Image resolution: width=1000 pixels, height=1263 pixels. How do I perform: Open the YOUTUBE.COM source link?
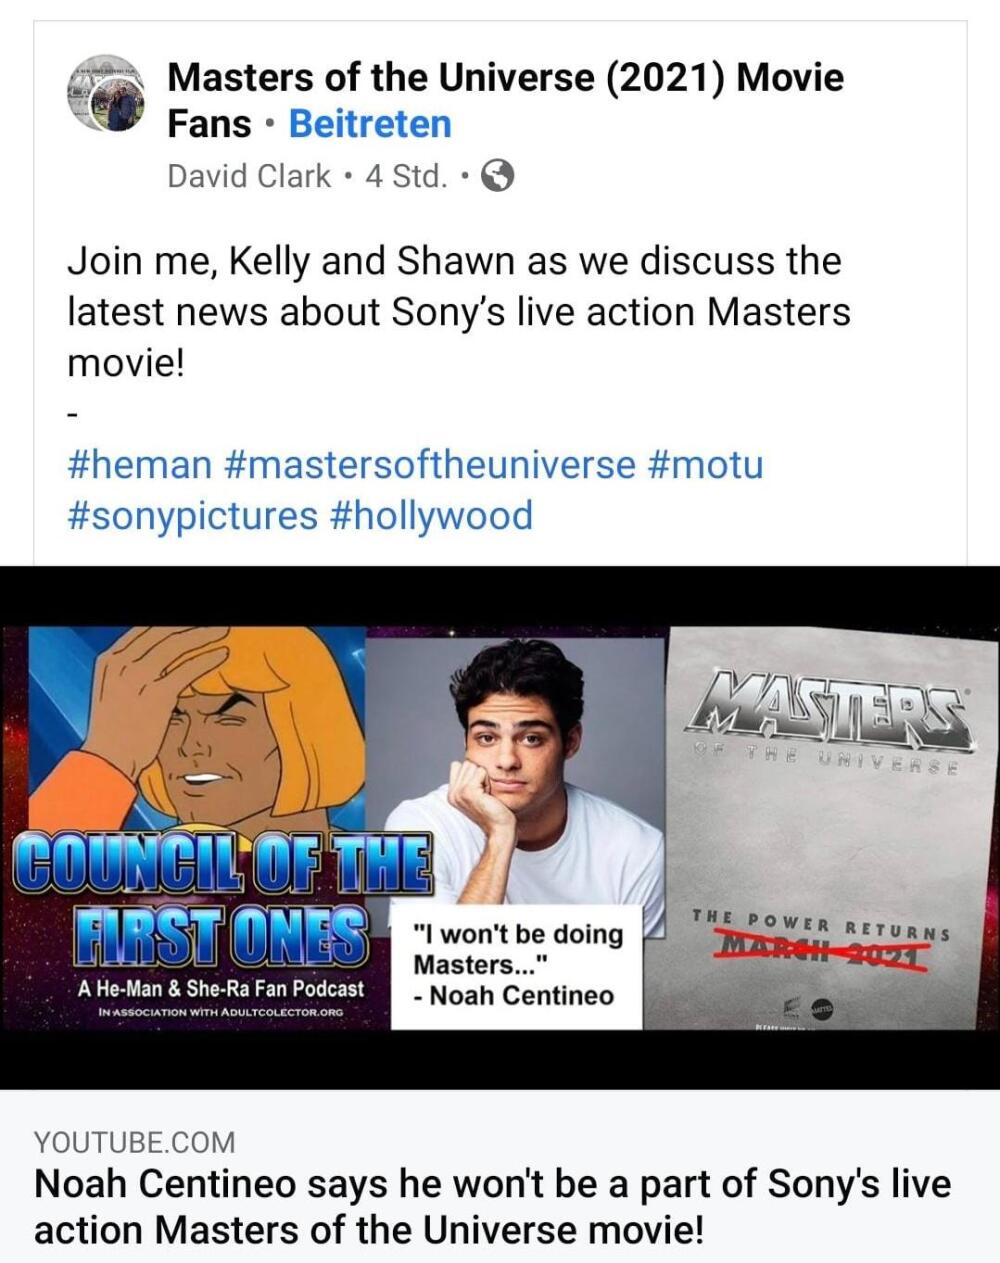click(135, 1142)
